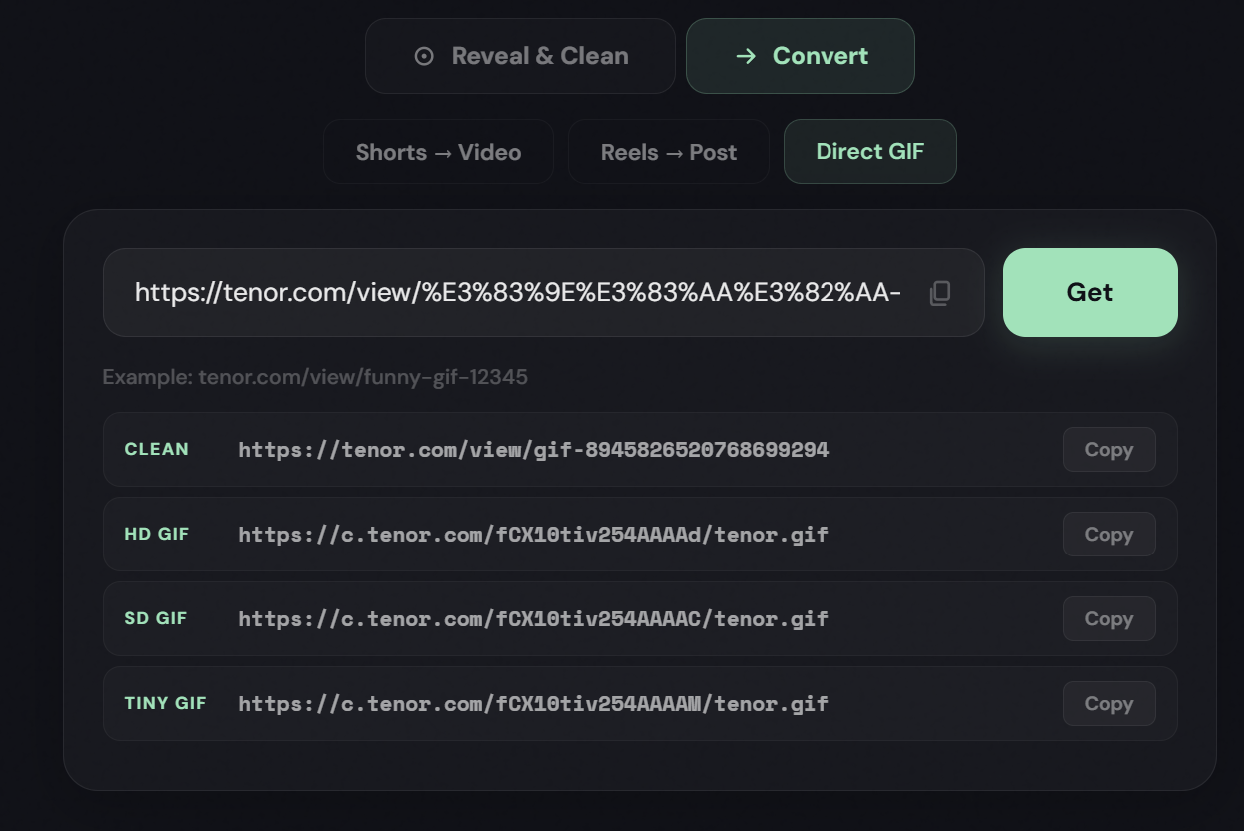This screenshot has height=831, width=1244.
Task: Click the example text under the input
Action: pos(314,377)
